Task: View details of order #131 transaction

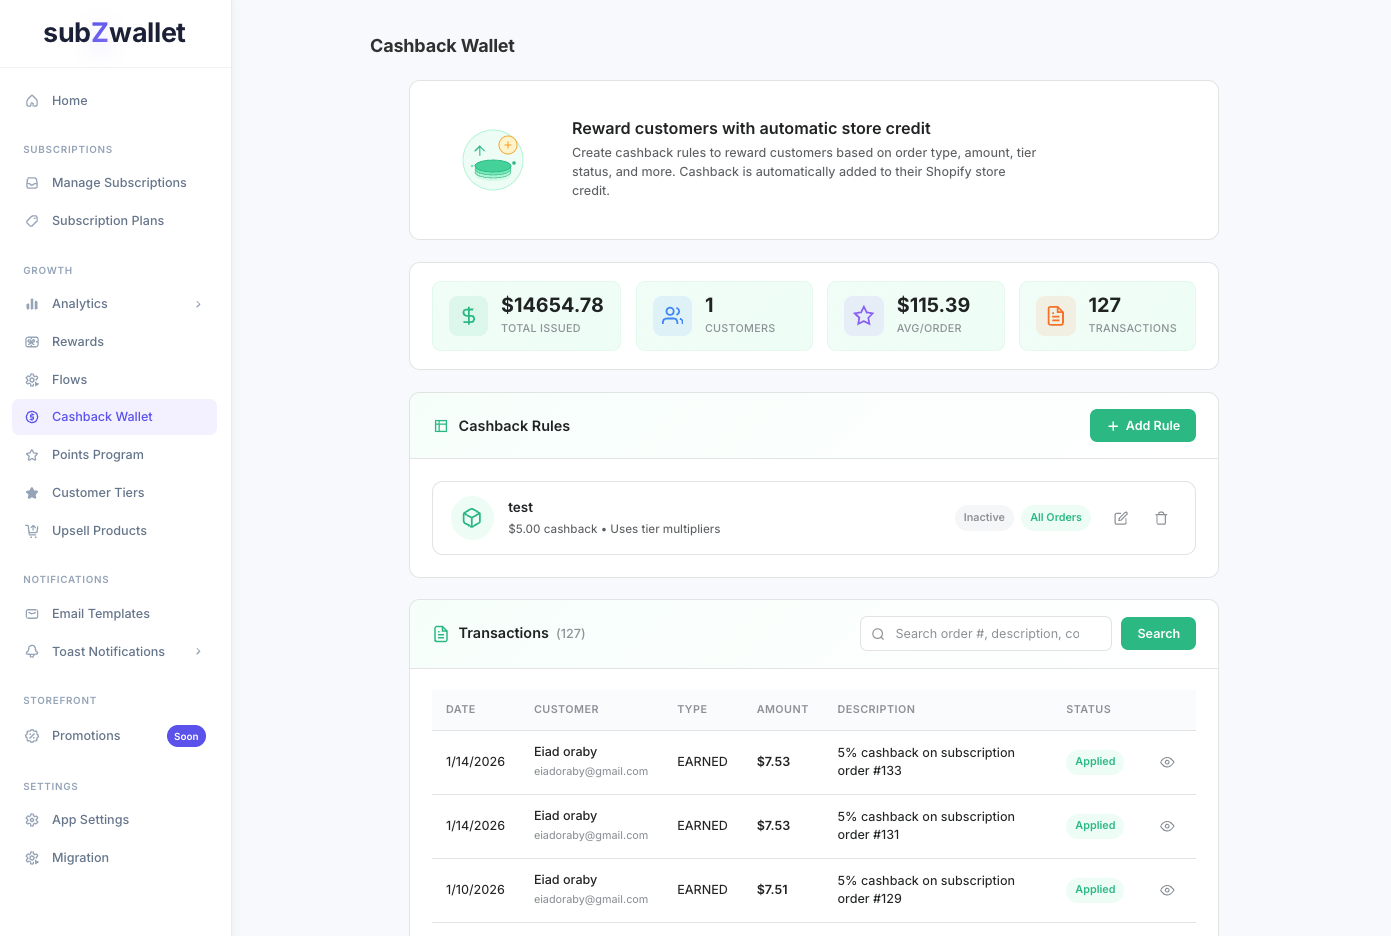Action: coord(1167,826)
